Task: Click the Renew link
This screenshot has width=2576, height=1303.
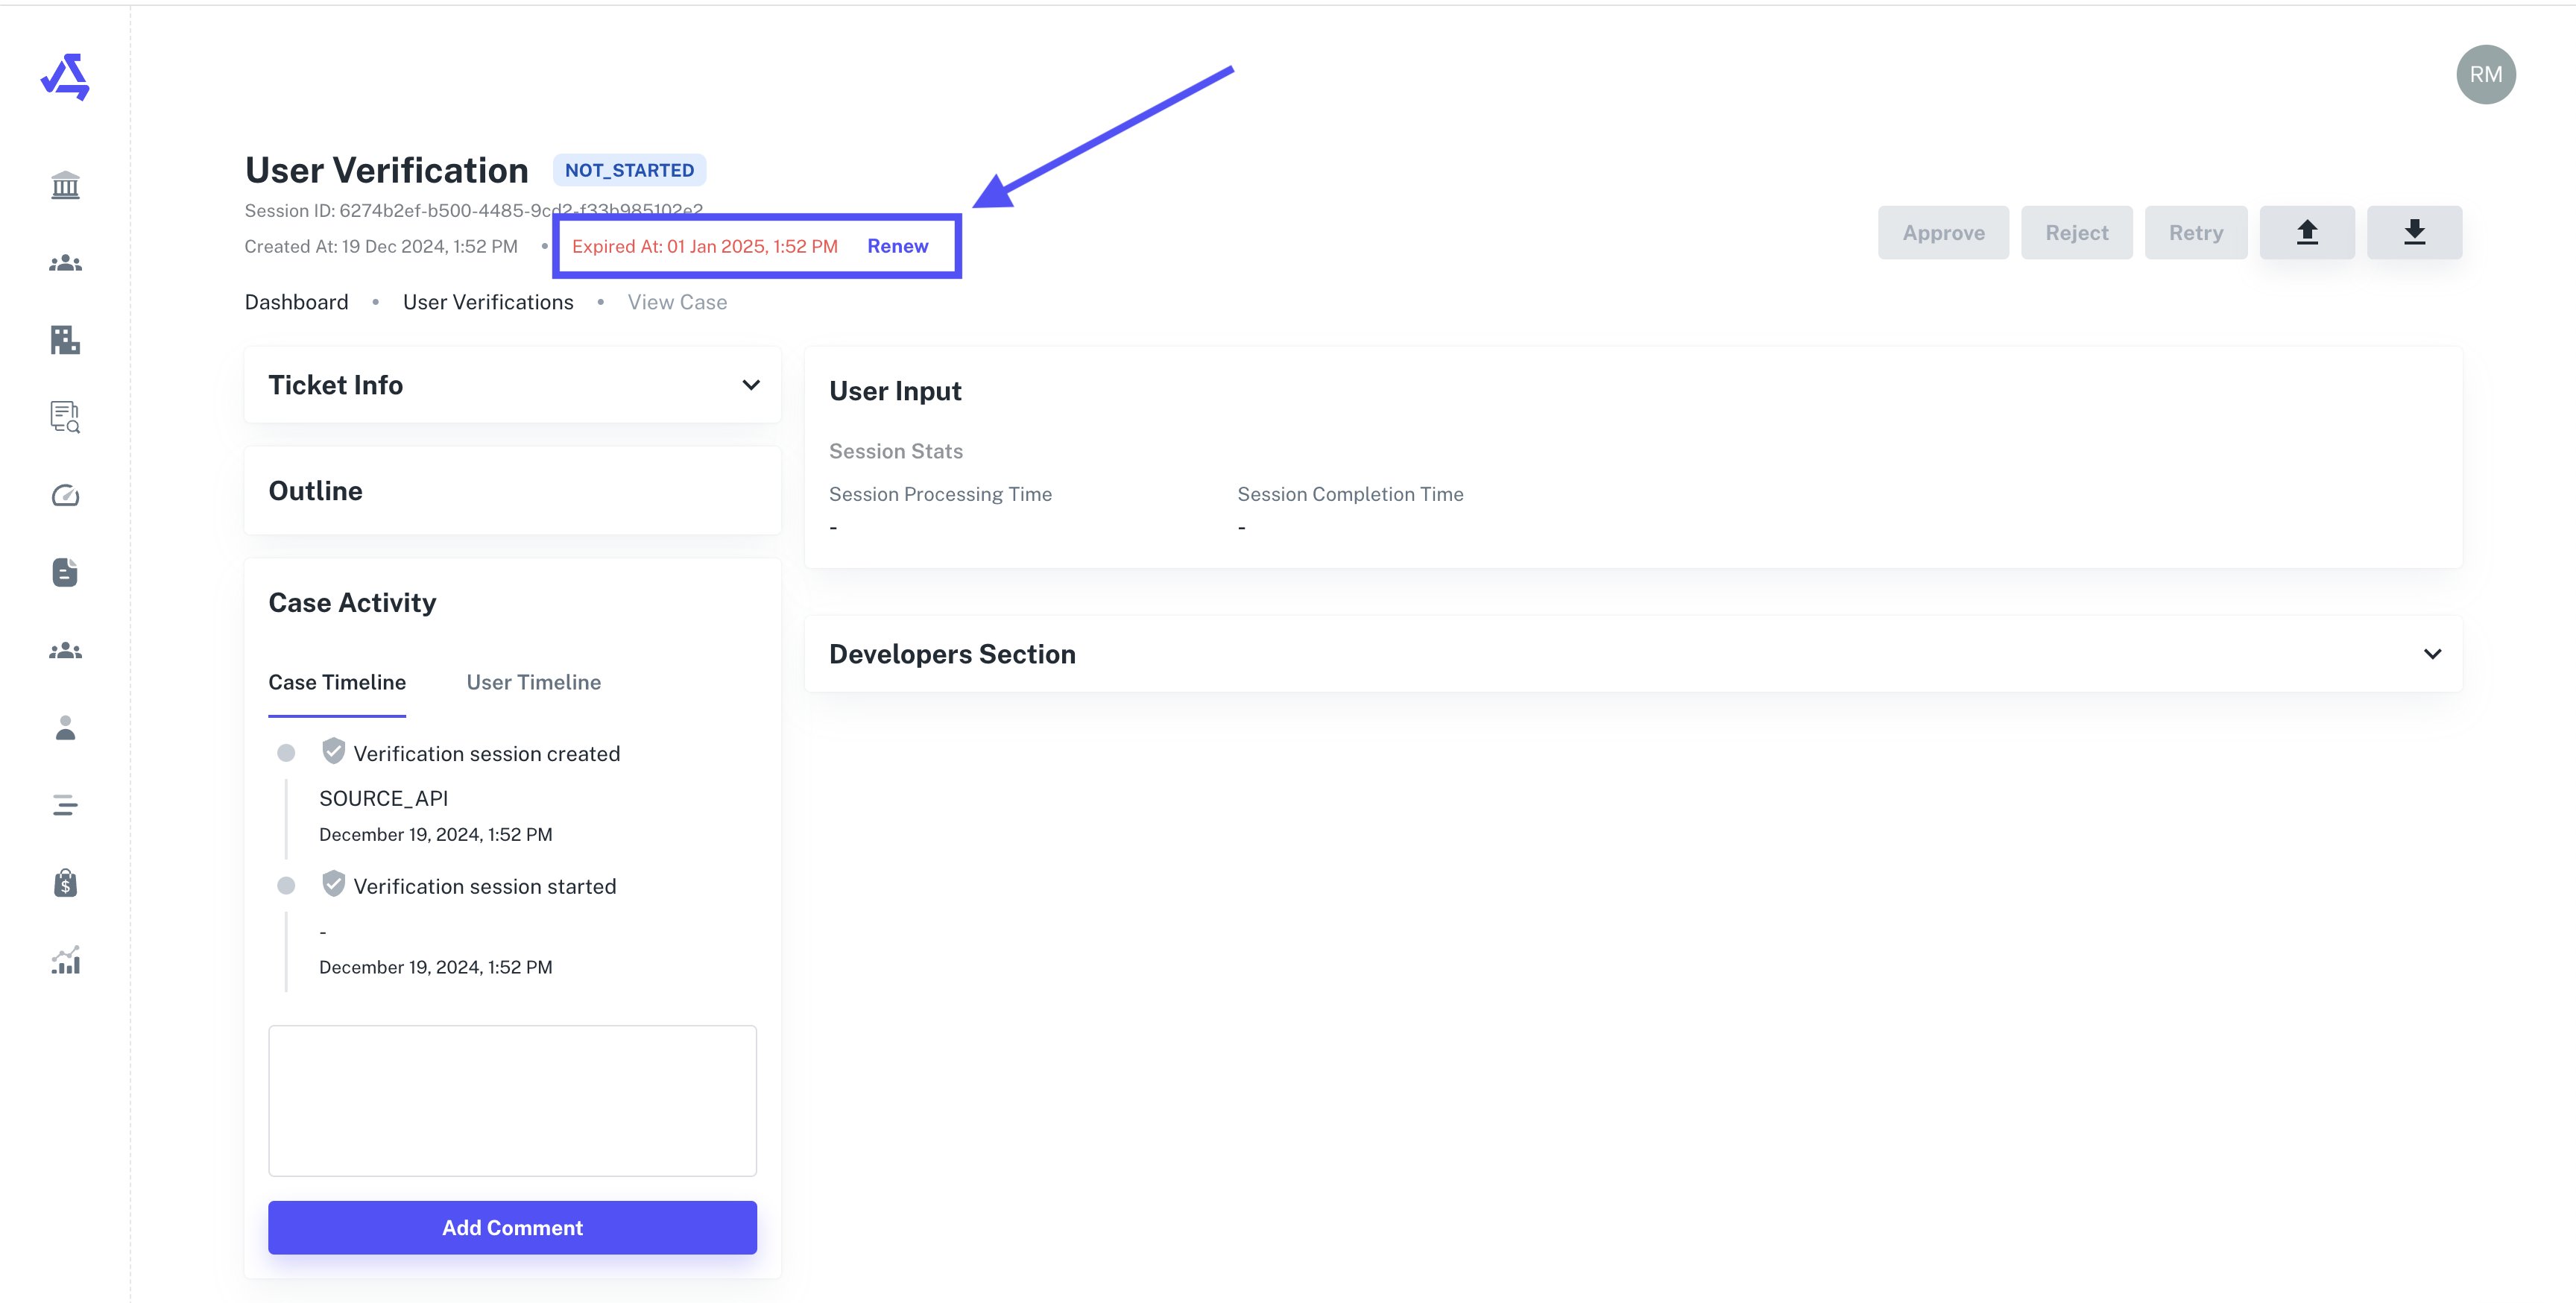Action: [897, 246]
